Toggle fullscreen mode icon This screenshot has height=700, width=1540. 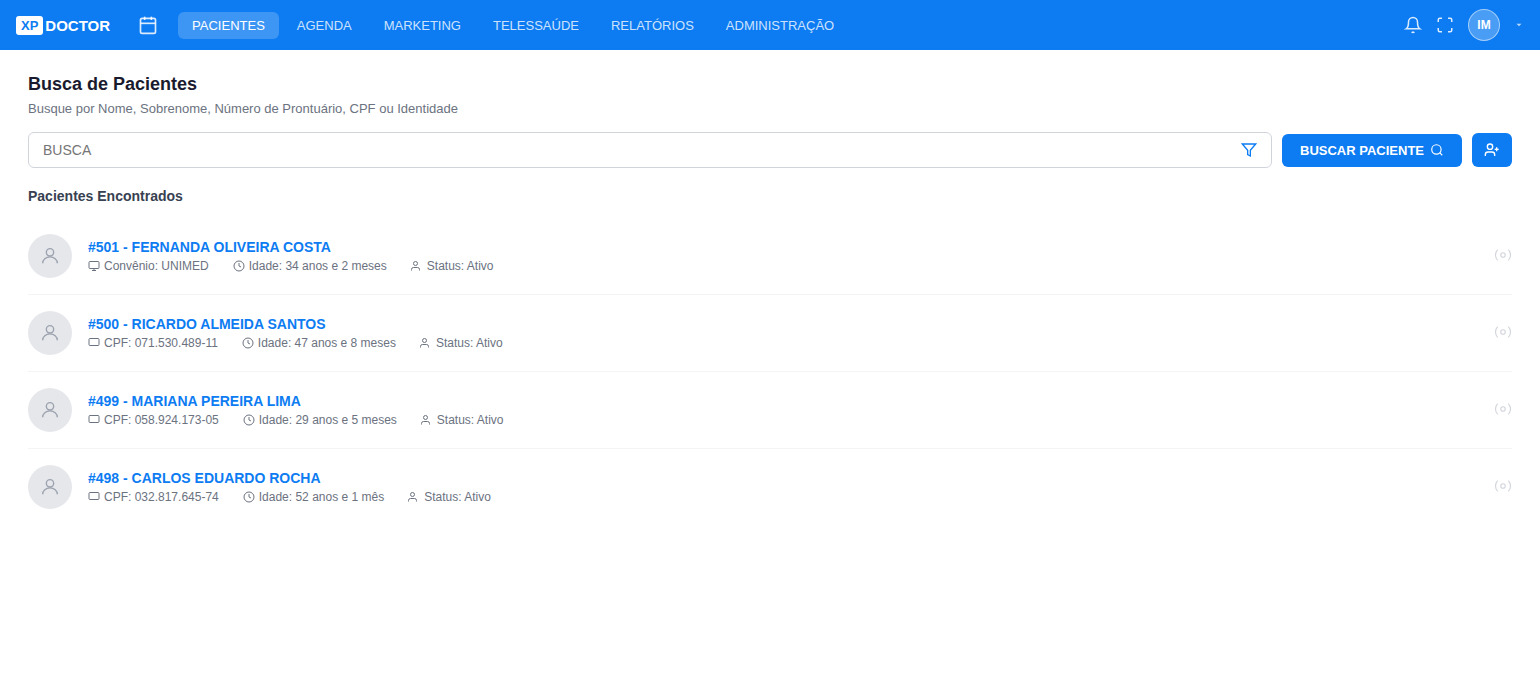pyautogui.click(x=1445, y=25)
